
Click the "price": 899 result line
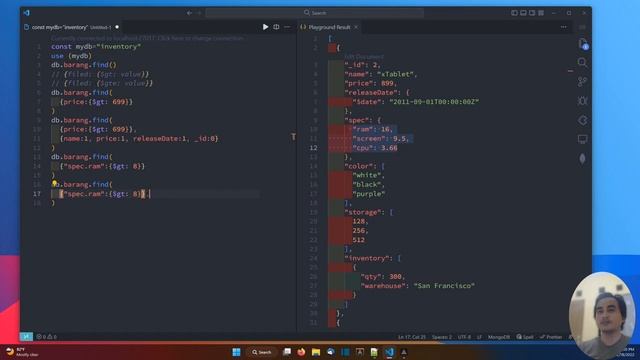coord(371,83)
